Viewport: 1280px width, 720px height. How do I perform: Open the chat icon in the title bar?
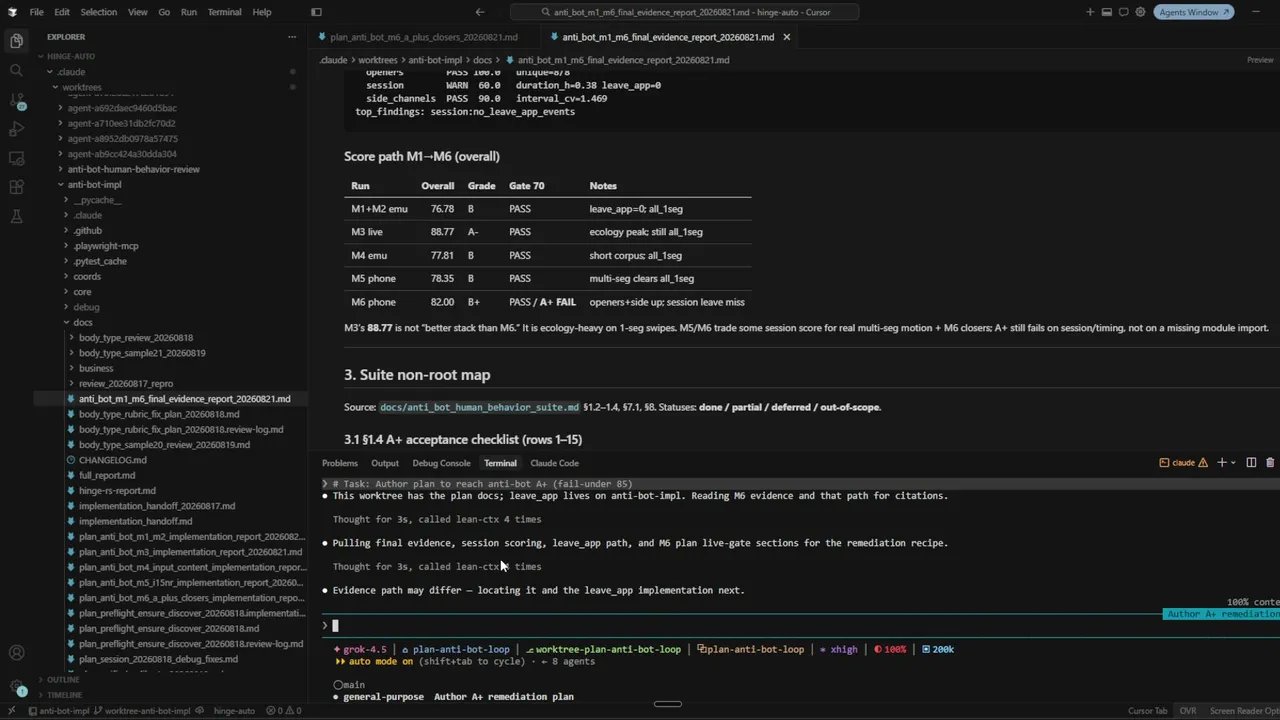click(x=1124, y=12)
